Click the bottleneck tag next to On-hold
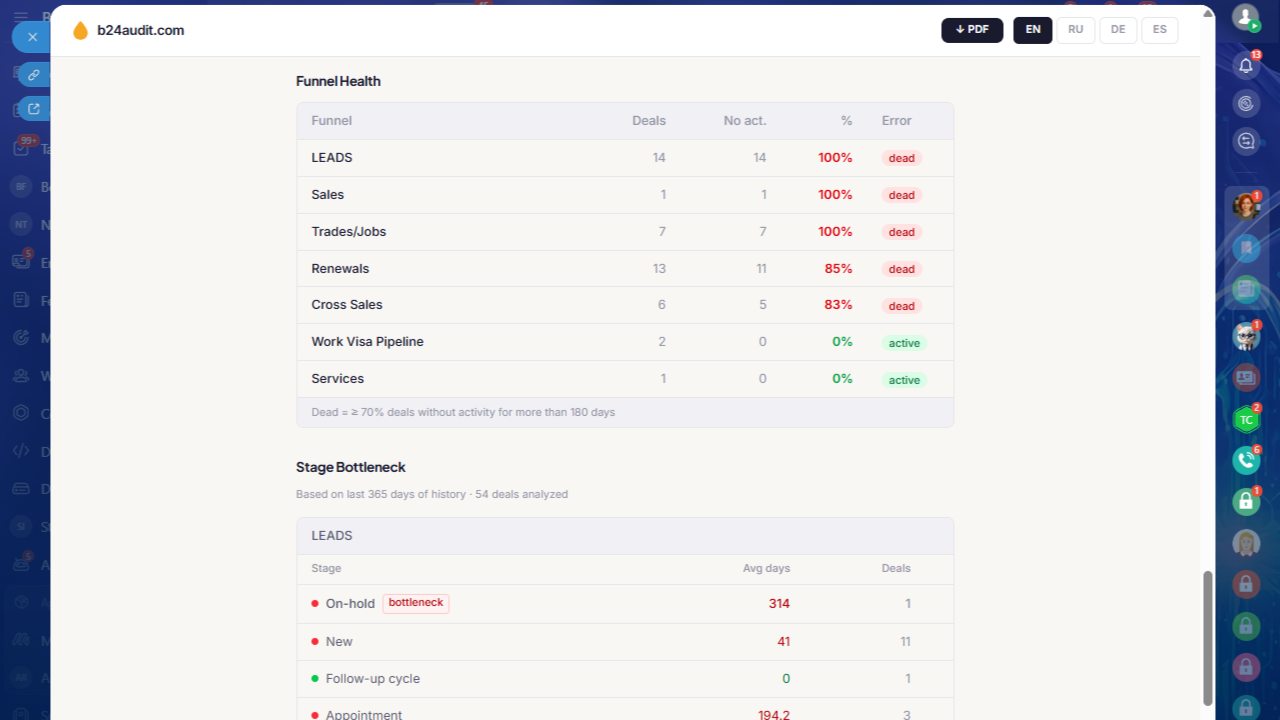The height and width of the screenshot is (720, 1280). (x=416, y=603)
